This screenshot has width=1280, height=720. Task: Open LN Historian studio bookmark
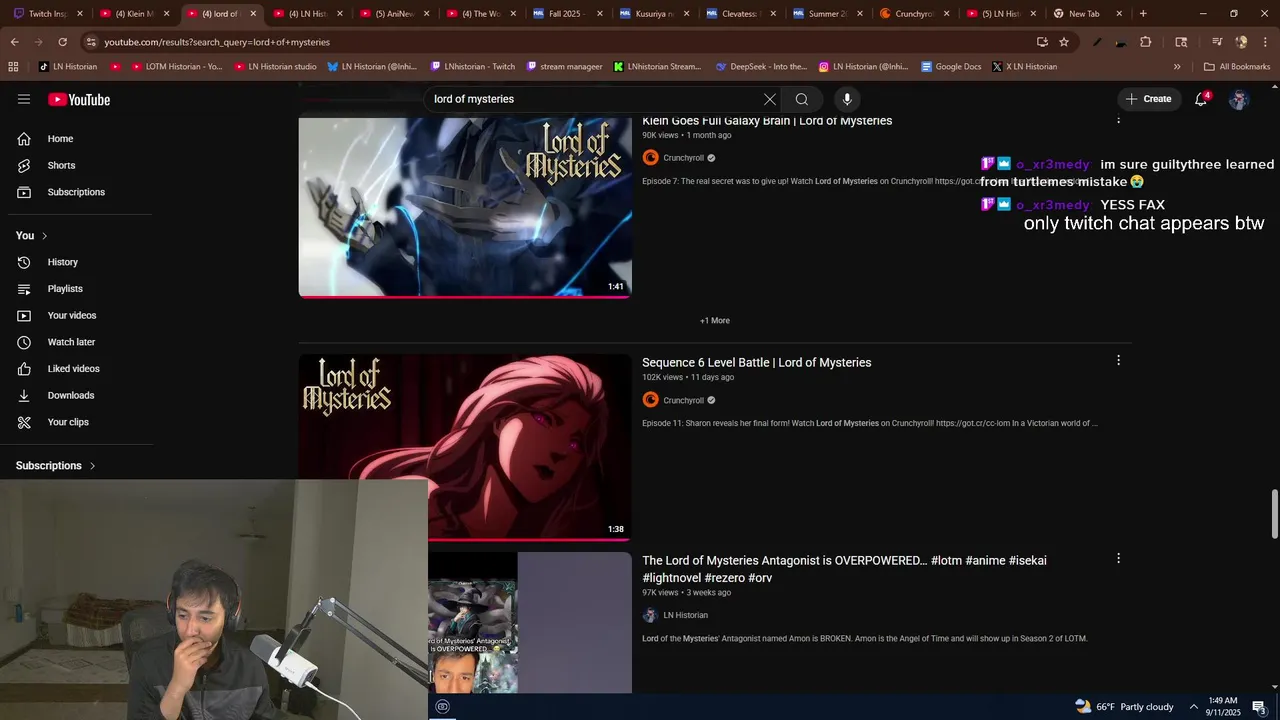(276, 67)
